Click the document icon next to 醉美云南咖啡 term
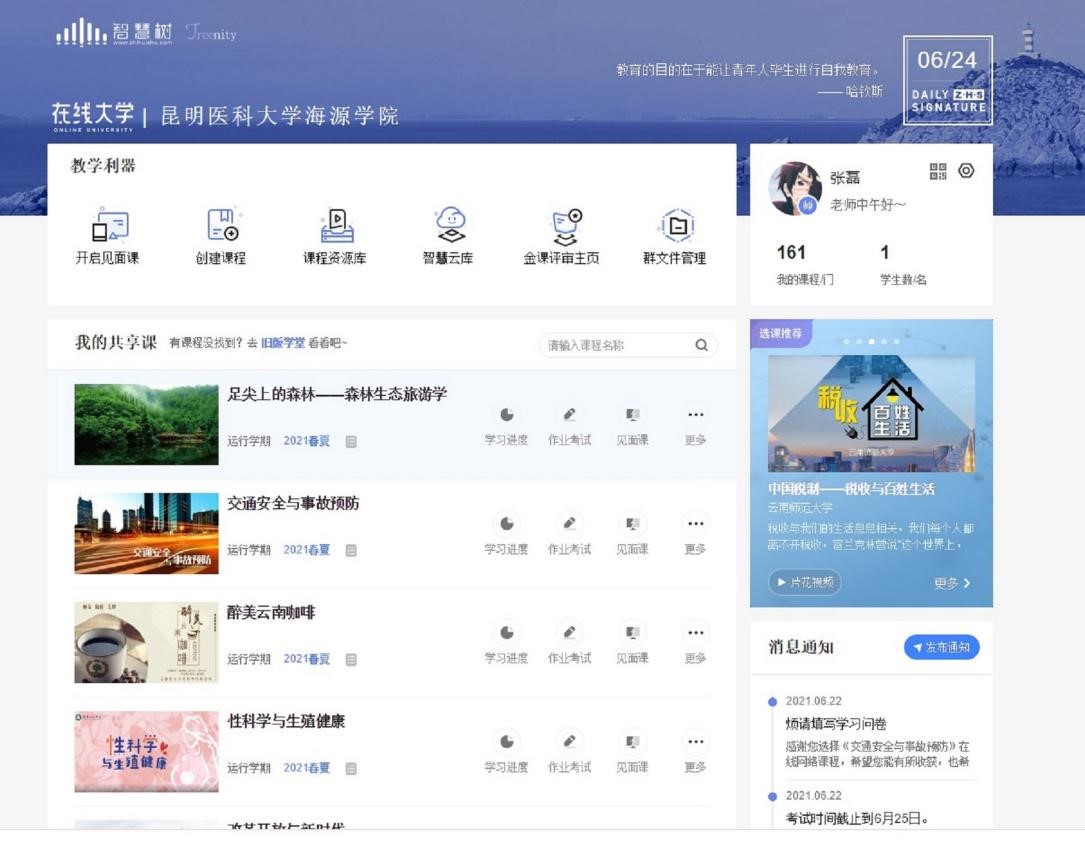 click(x=351, y=659)
